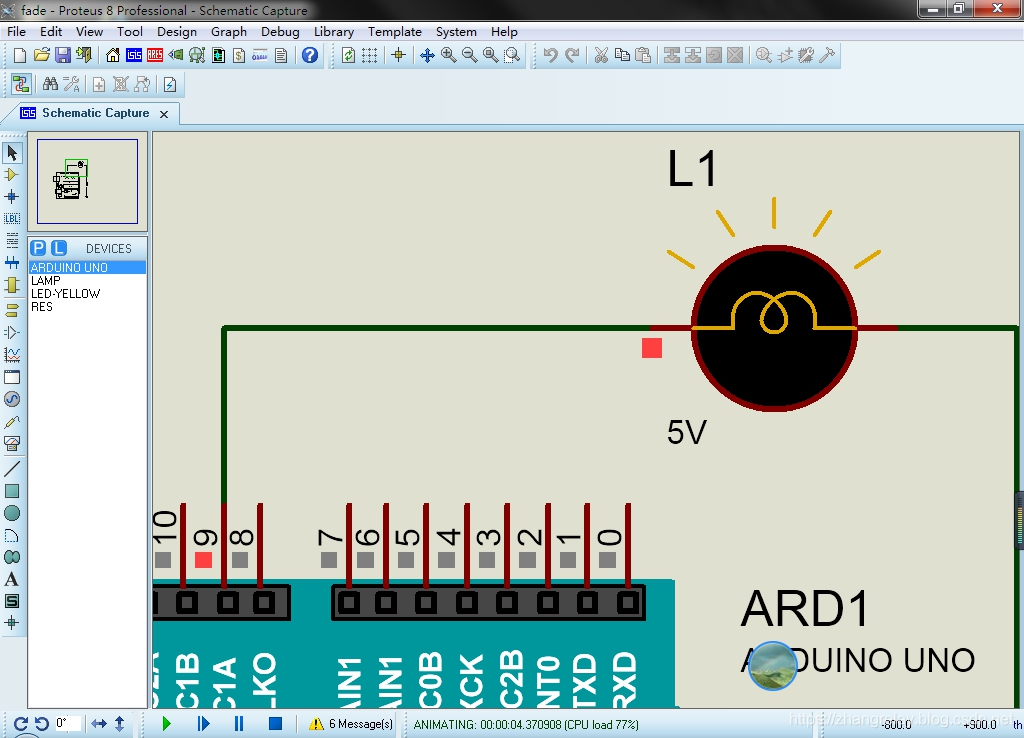Select the Wire Label LBL tool
Screen dimensions: 1024x738
coord(12,219)
